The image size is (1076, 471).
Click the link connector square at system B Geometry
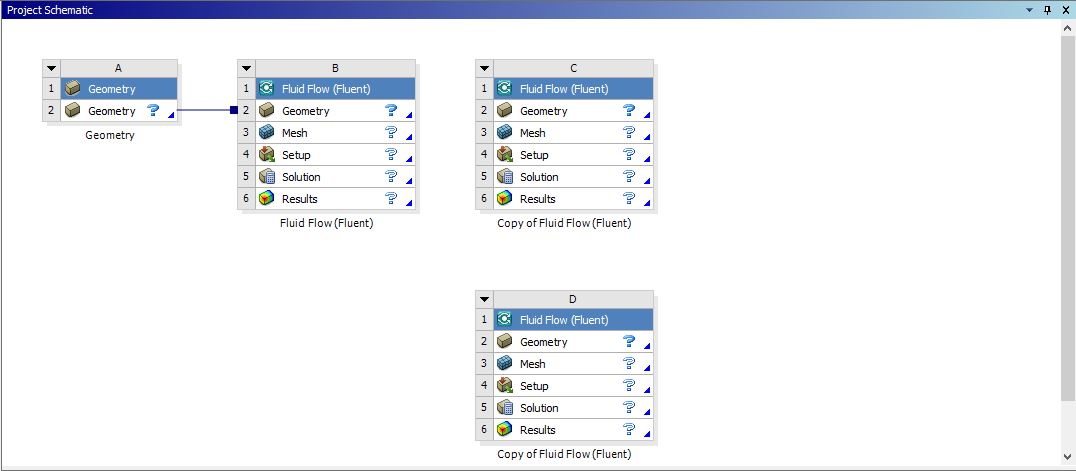234,110
